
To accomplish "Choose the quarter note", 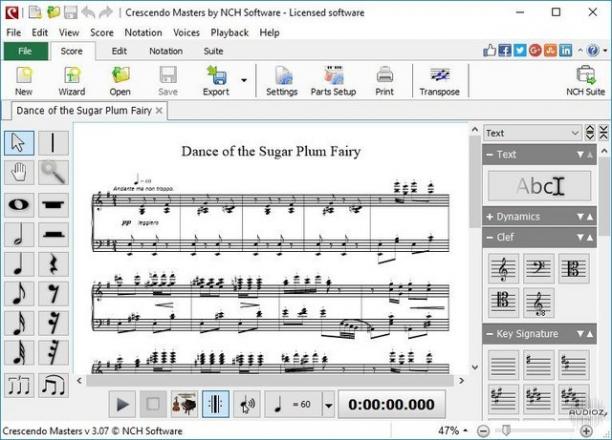I will tap(19, 264).
